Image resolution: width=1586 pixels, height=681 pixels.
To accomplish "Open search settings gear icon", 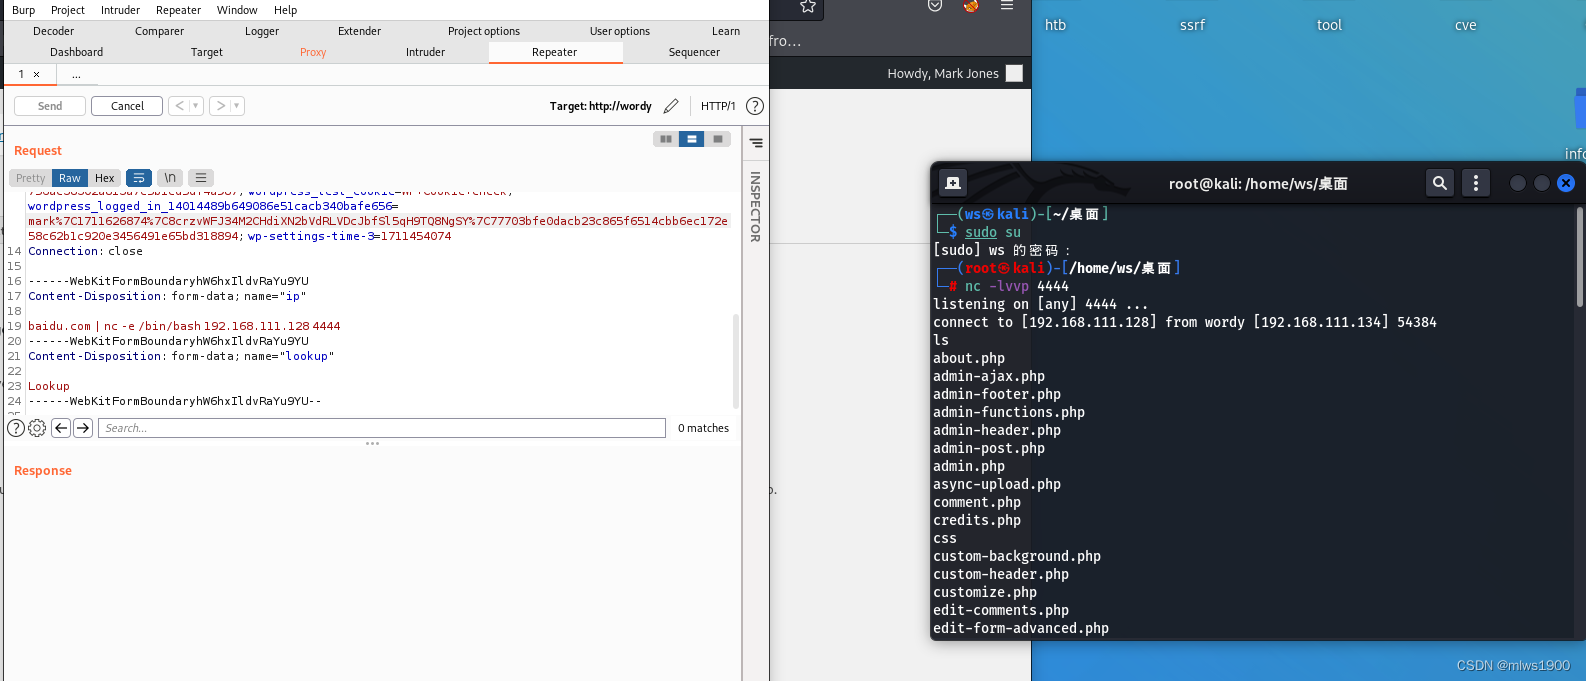I will [37, 428].
